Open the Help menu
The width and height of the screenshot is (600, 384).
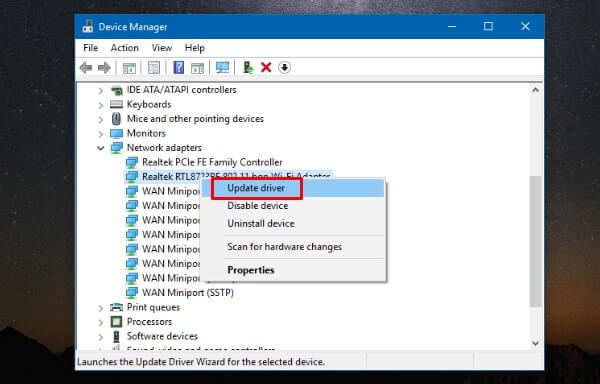click(x=194, y=48)
